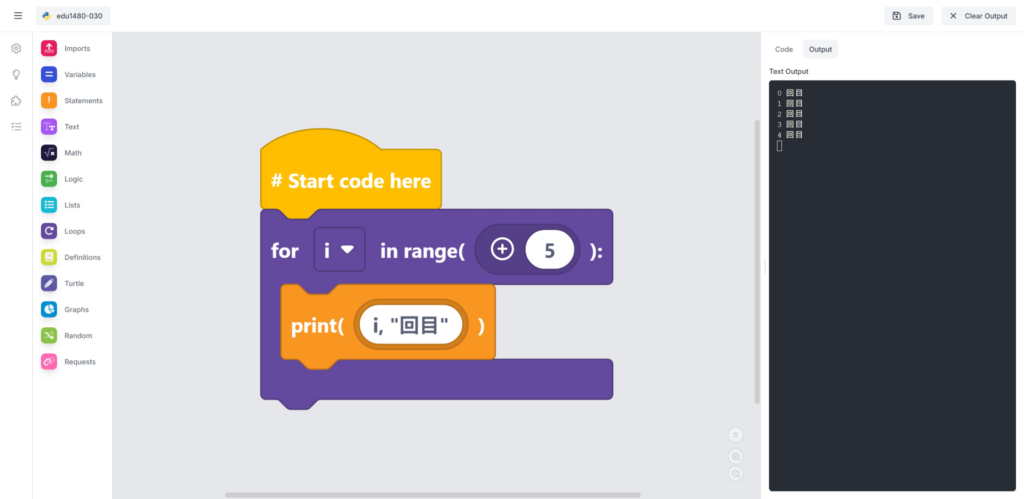
Task: Reset the workspace zoom with equals icon
Action: tap(736, 434)
